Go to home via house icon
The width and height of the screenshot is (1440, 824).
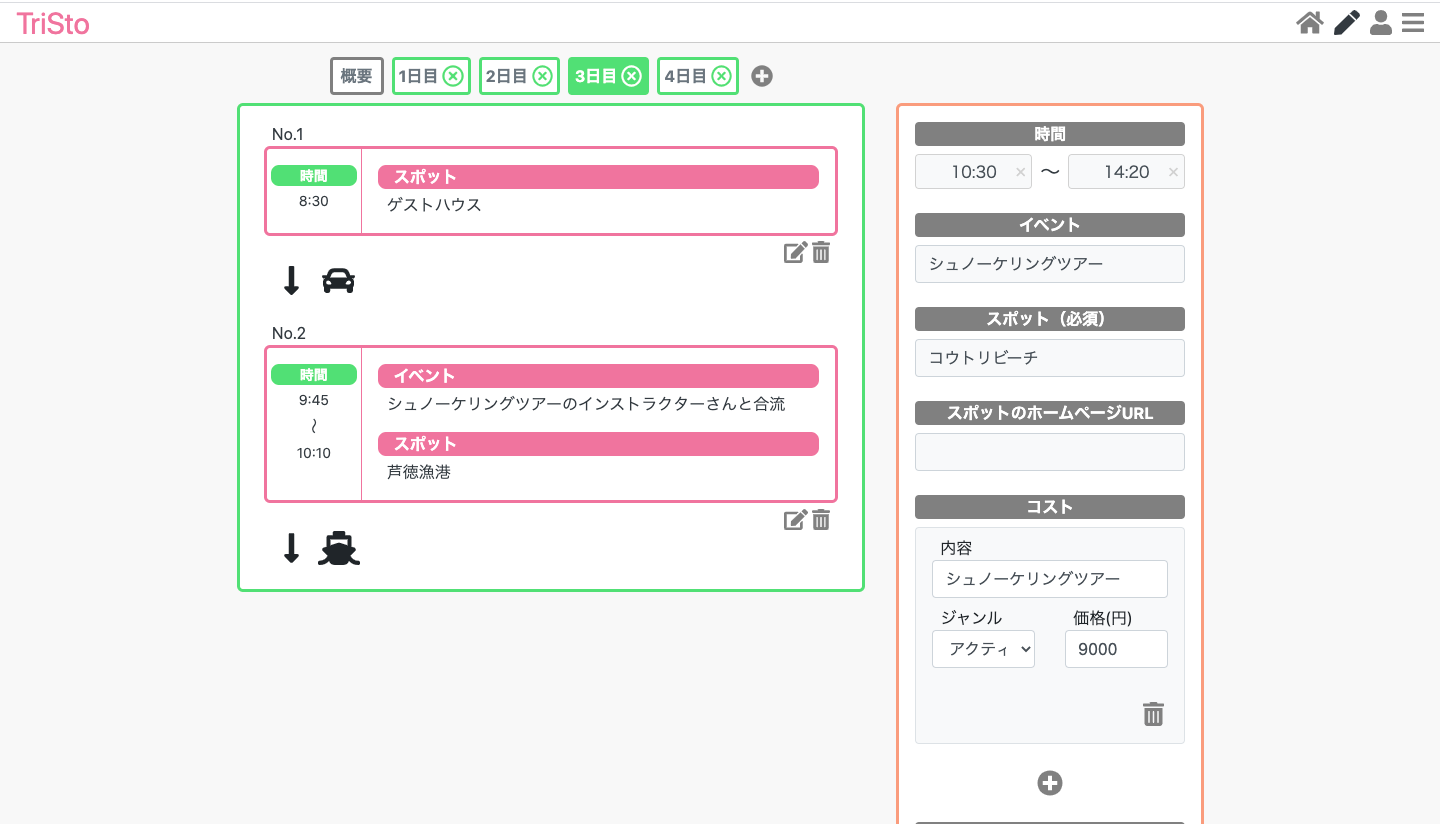pos(1310,22)
